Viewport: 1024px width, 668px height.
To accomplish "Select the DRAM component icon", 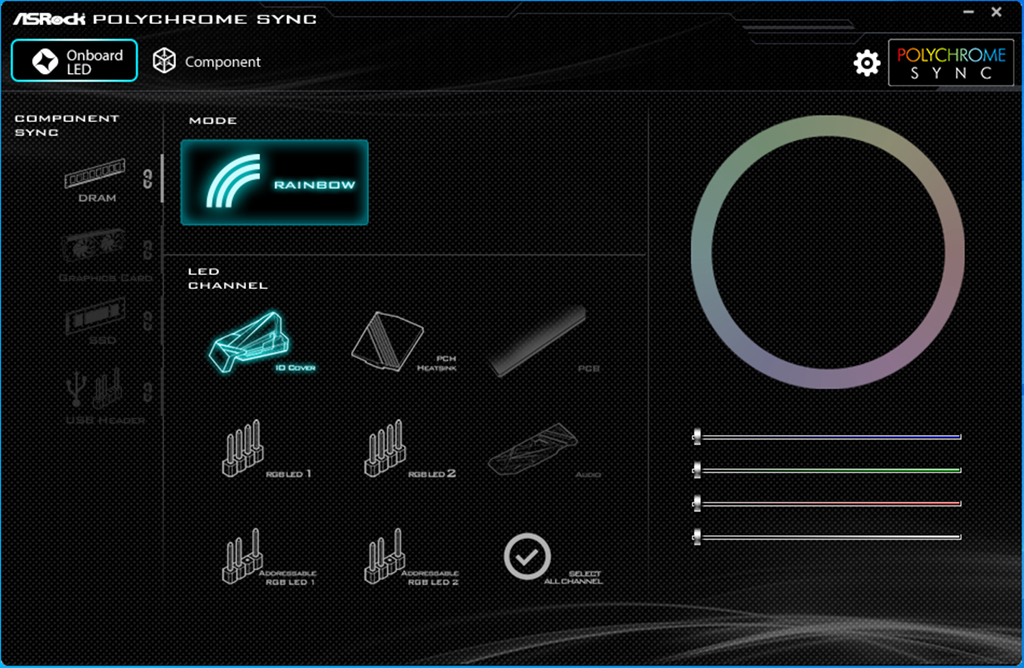I will (x=95, y=181).
